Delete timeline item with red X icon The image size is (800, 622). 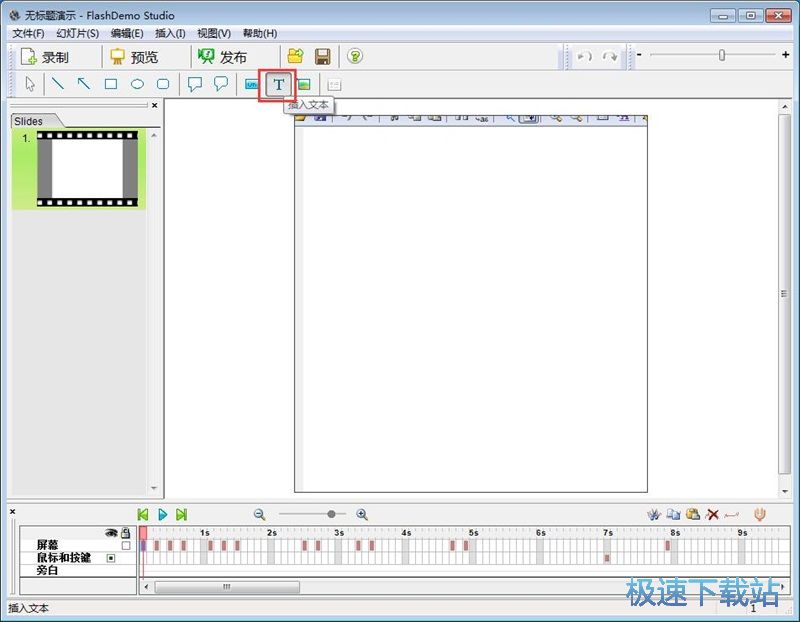712,514
